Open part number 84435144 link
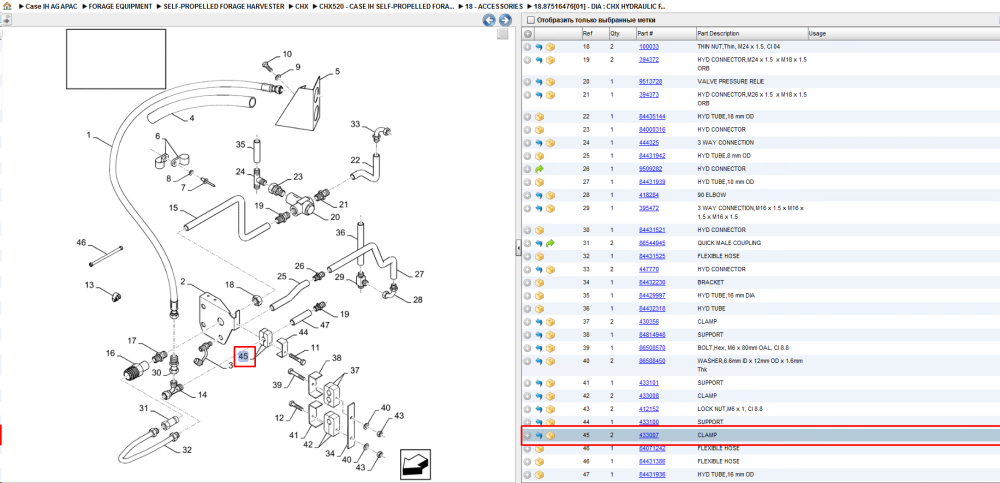This screenshot has width=1000, height=483. tap(652, 117)
